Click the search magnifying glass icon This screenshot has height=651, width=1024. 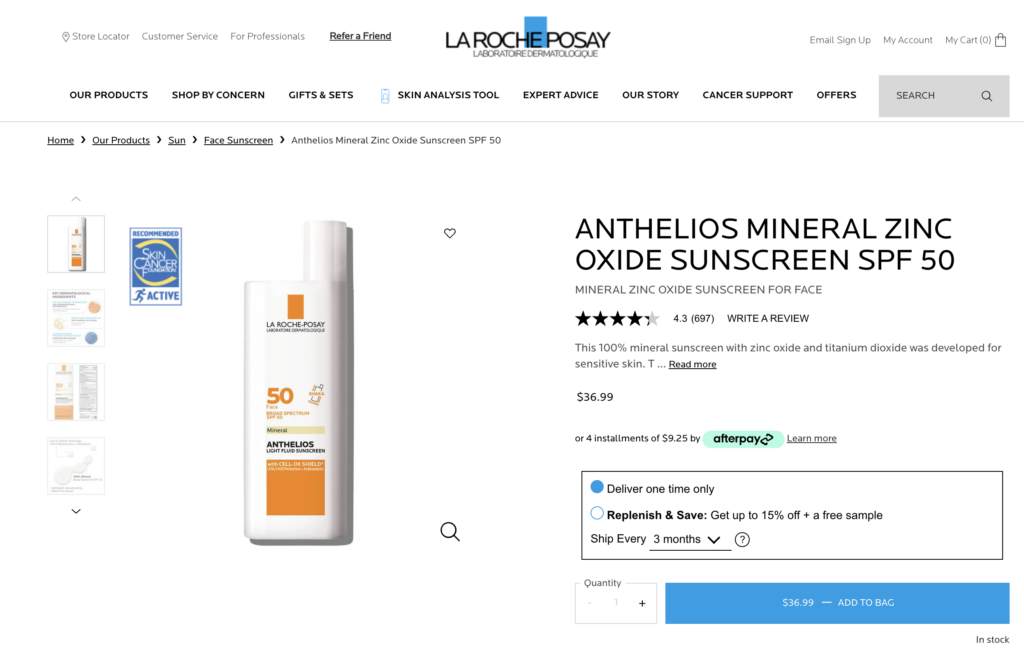986,96
